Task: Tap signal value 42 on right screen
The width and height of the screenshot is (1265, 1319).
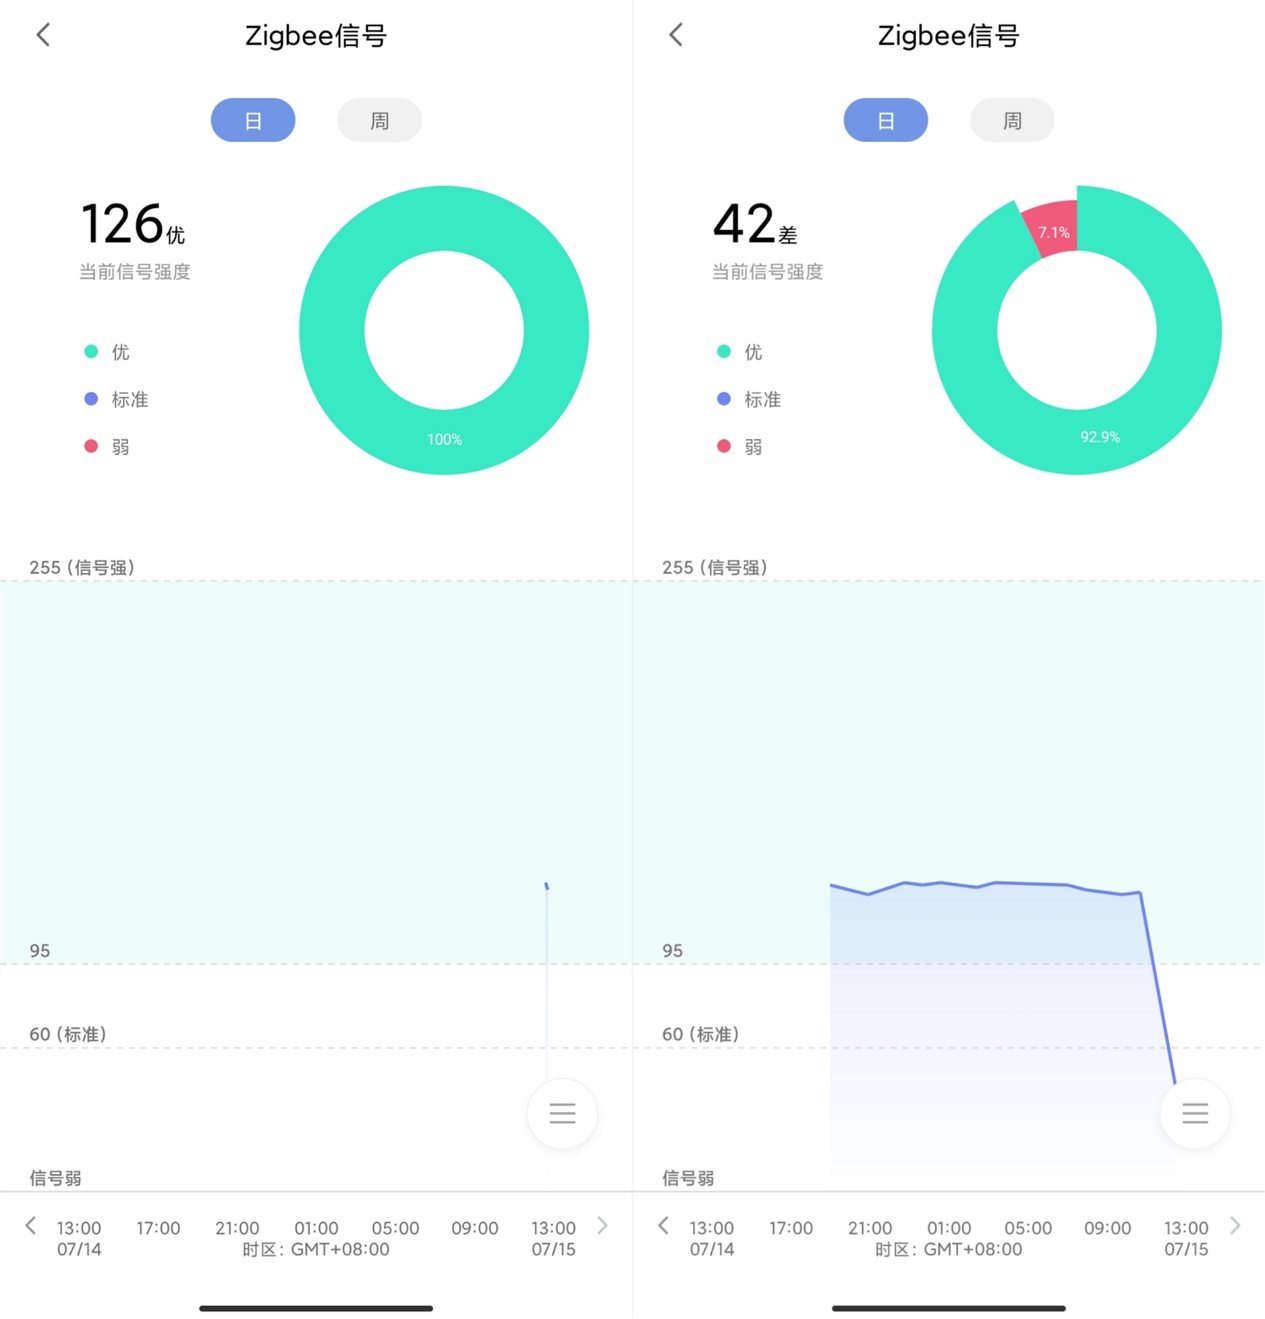Action: coord(744,223)
